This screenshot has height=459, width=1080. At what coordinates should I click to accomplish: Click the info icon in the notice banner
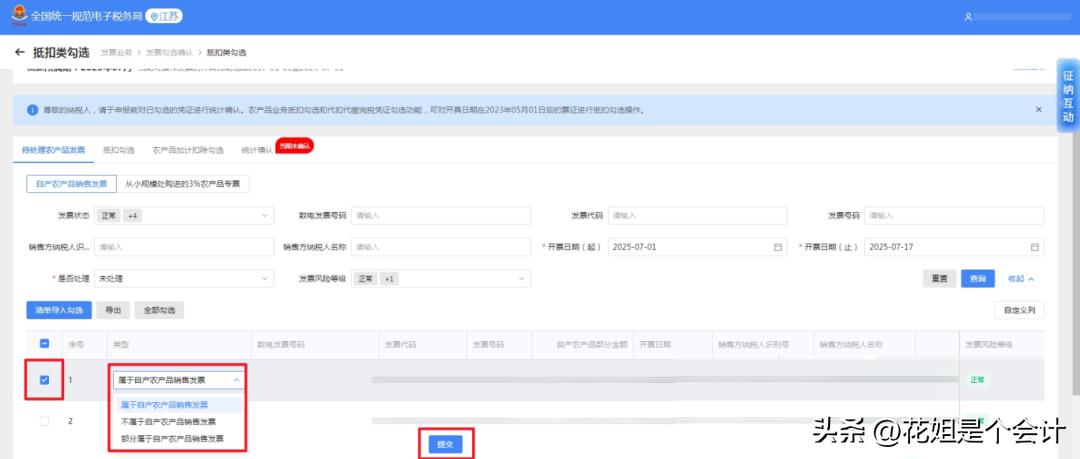(x=32, y=110)
